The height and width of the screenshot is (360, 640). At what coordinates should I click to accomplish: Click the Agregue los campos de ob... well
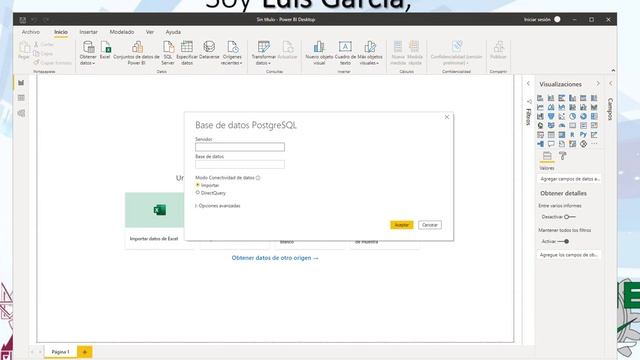(569, 255)
